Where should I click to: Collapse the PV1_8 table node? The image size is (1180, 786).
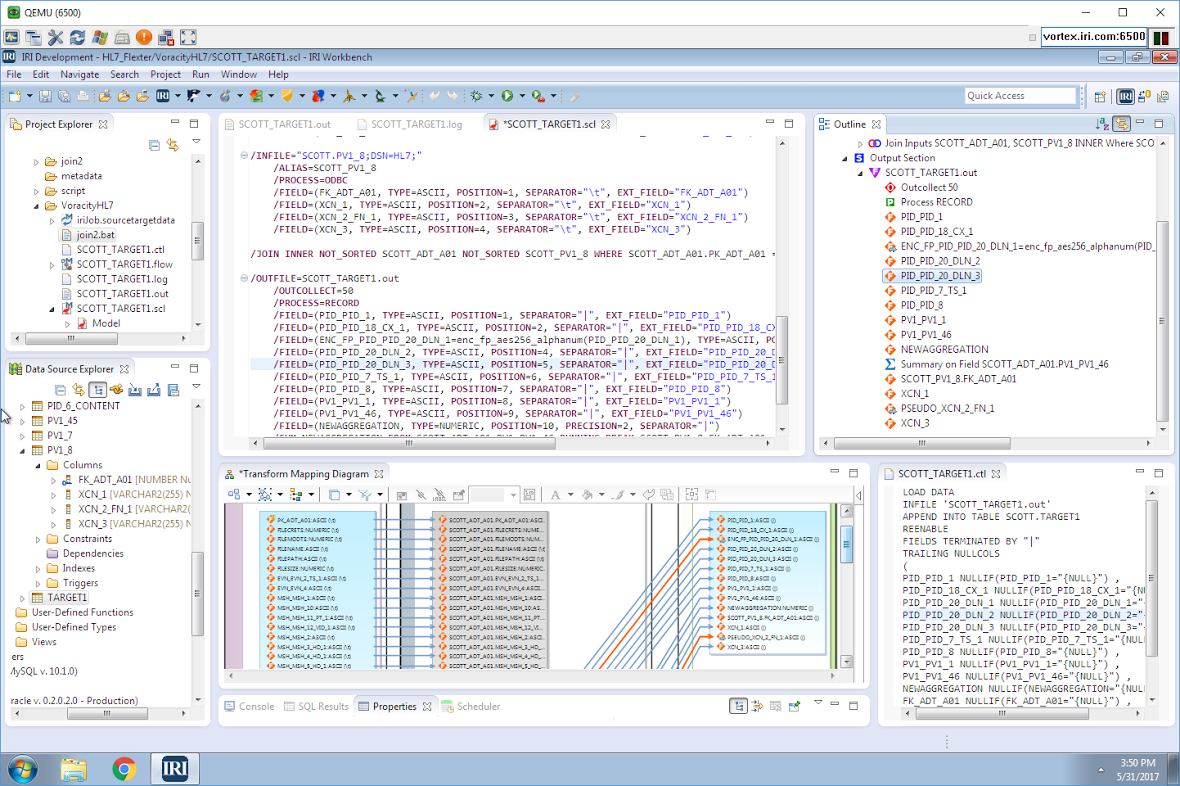(x=22, y=450)
